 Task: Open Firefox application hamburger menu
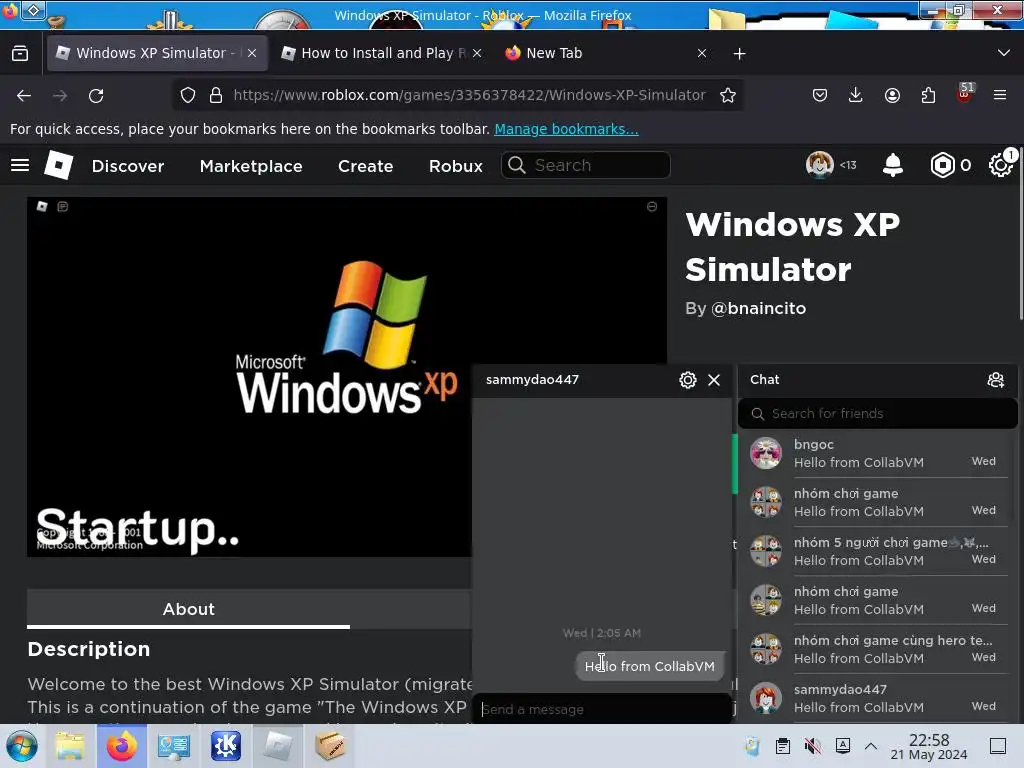point(1000,95)
